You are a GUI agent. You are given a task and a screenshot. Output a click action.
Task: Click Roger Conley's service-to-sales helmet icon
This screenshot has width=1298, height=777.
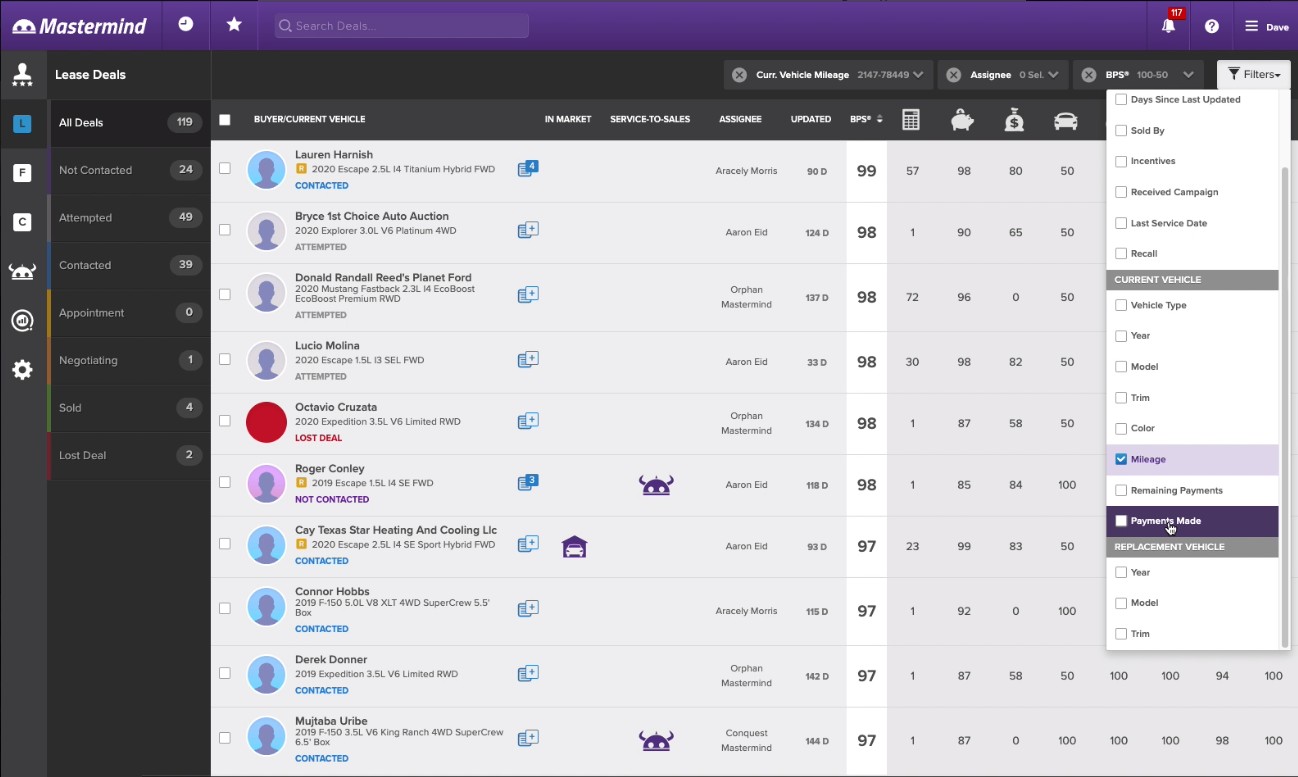pos(656,486)
